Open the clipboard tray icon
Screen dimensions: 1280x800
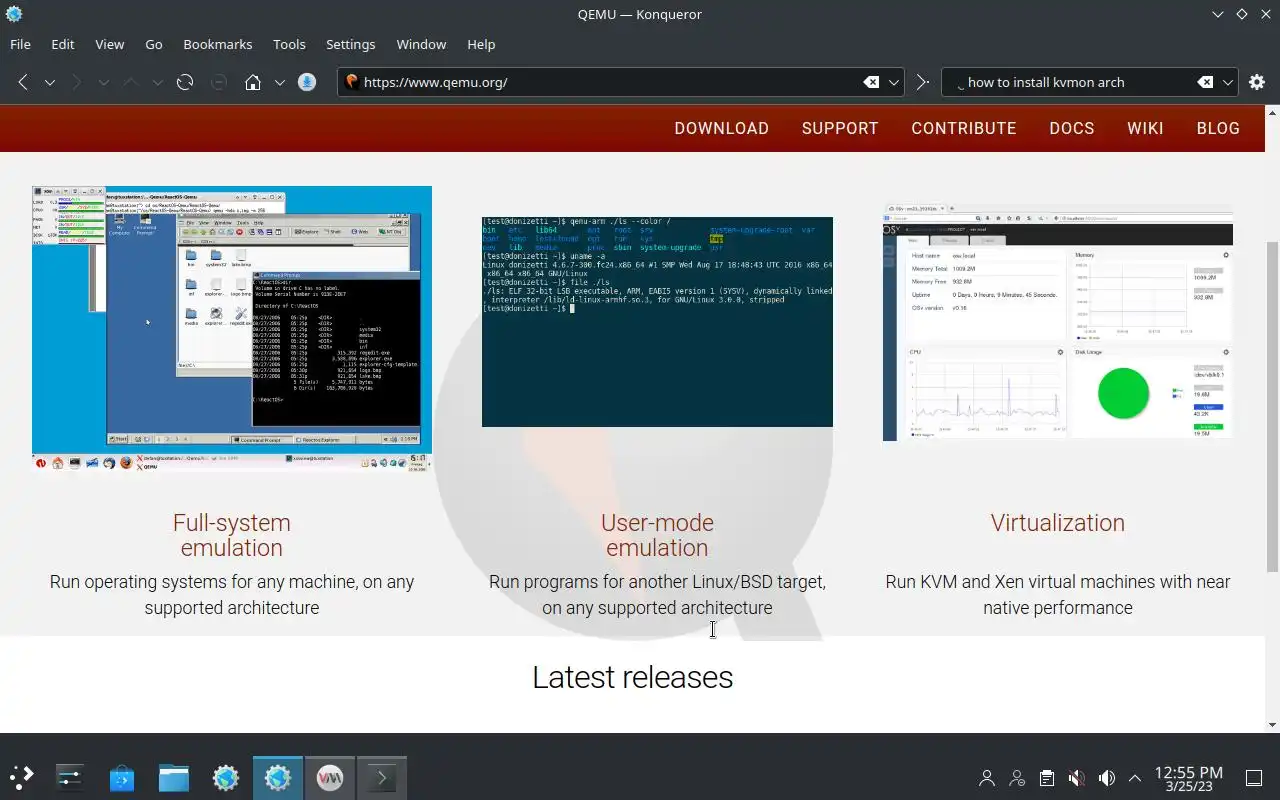[x=1047, y=778]
